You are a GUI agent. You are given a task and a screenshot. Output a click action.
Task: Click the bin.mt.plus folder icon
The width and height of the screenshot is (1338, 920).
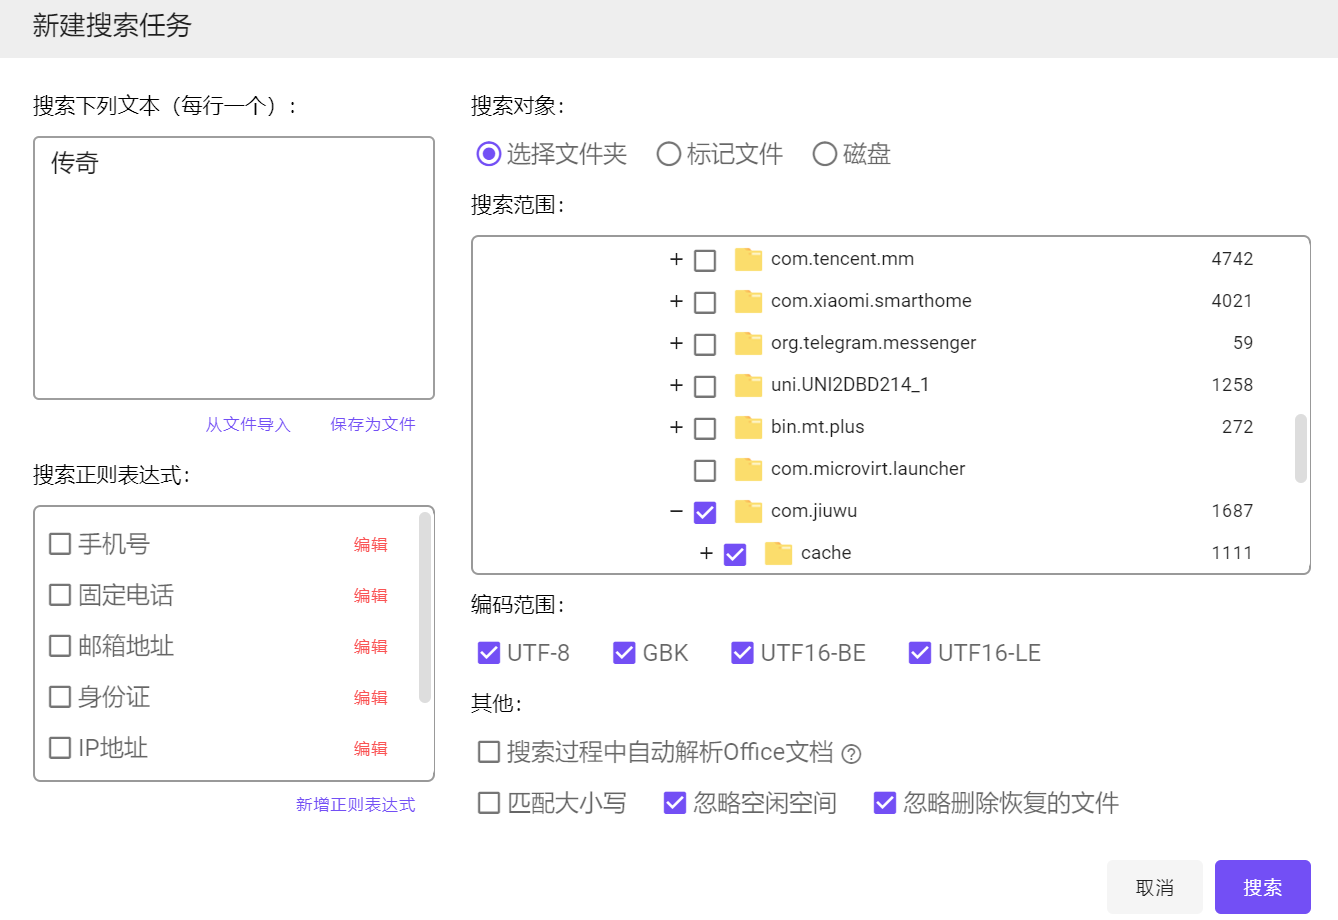point(748,427)
